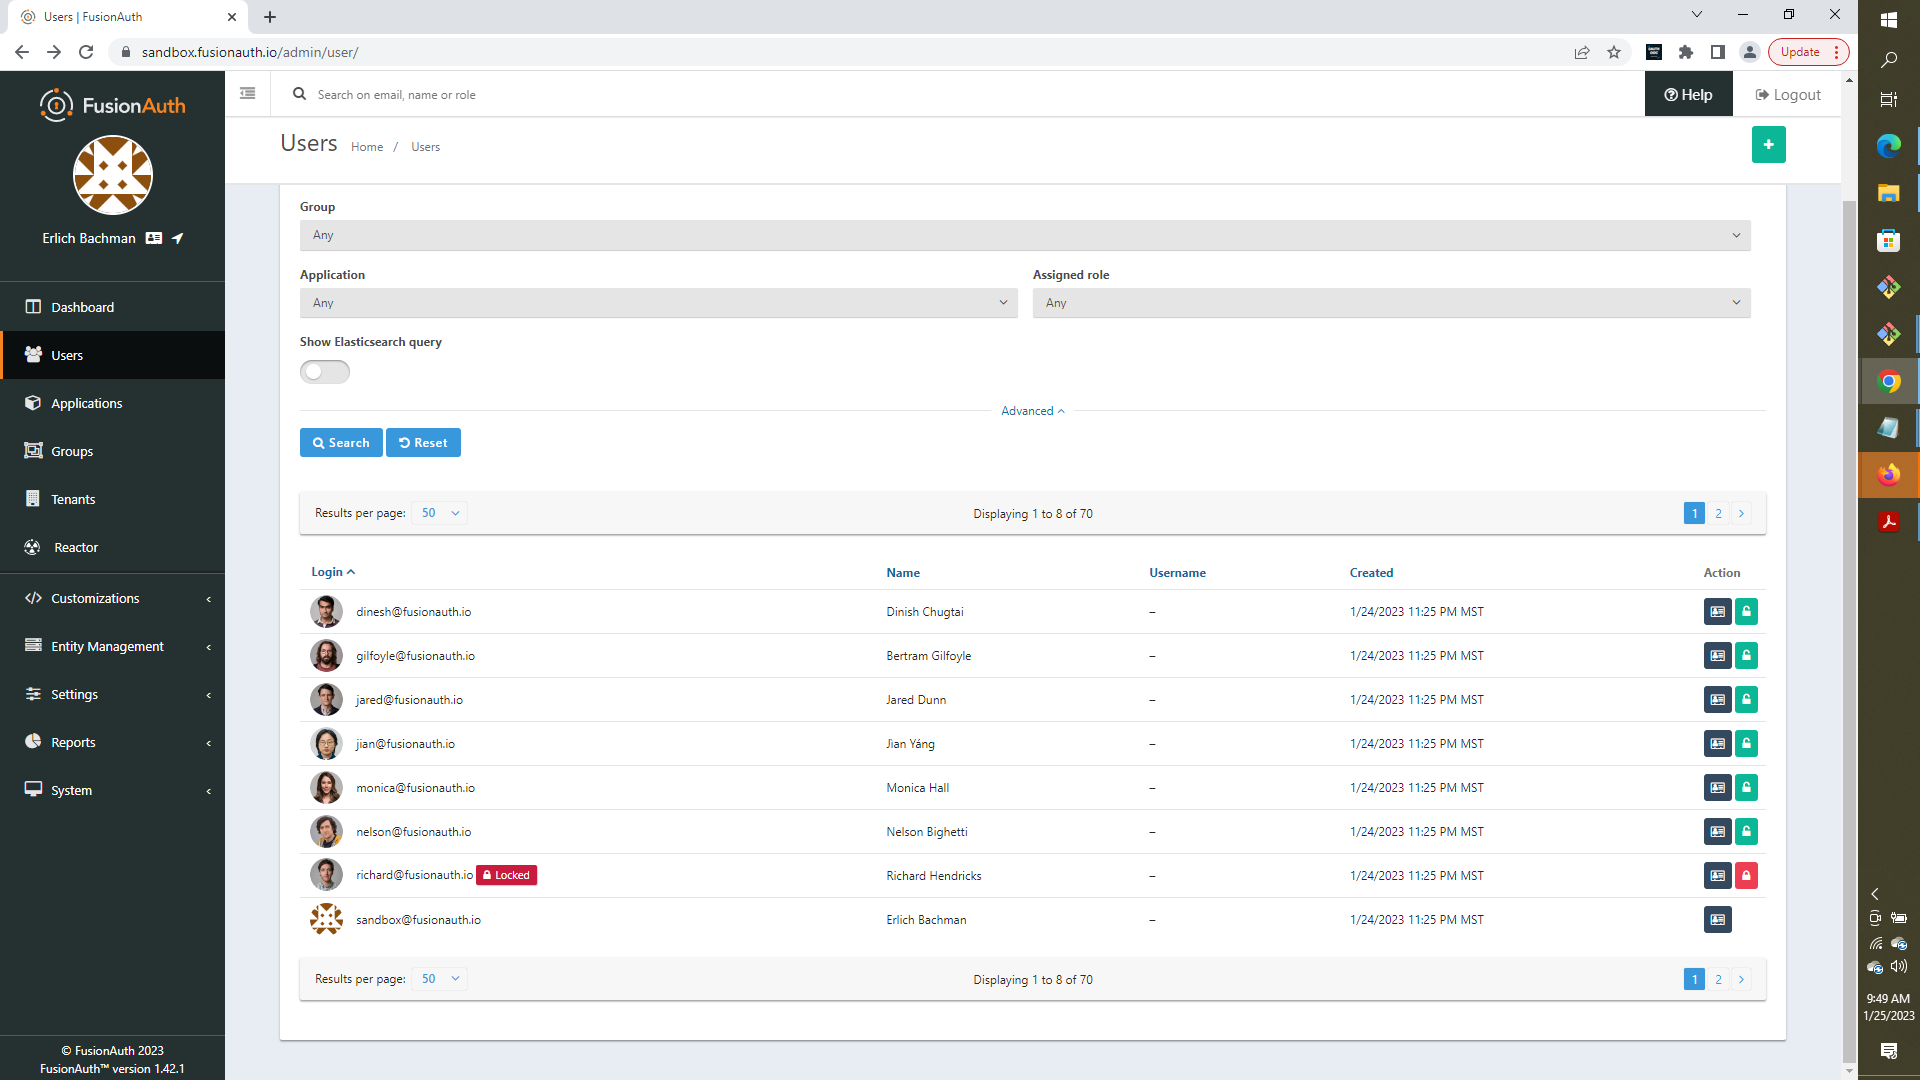This screenshot has width=1920, height=1080.
Task: Lock Jared Dunn's account with the lock toggle
Action: 1746,699
